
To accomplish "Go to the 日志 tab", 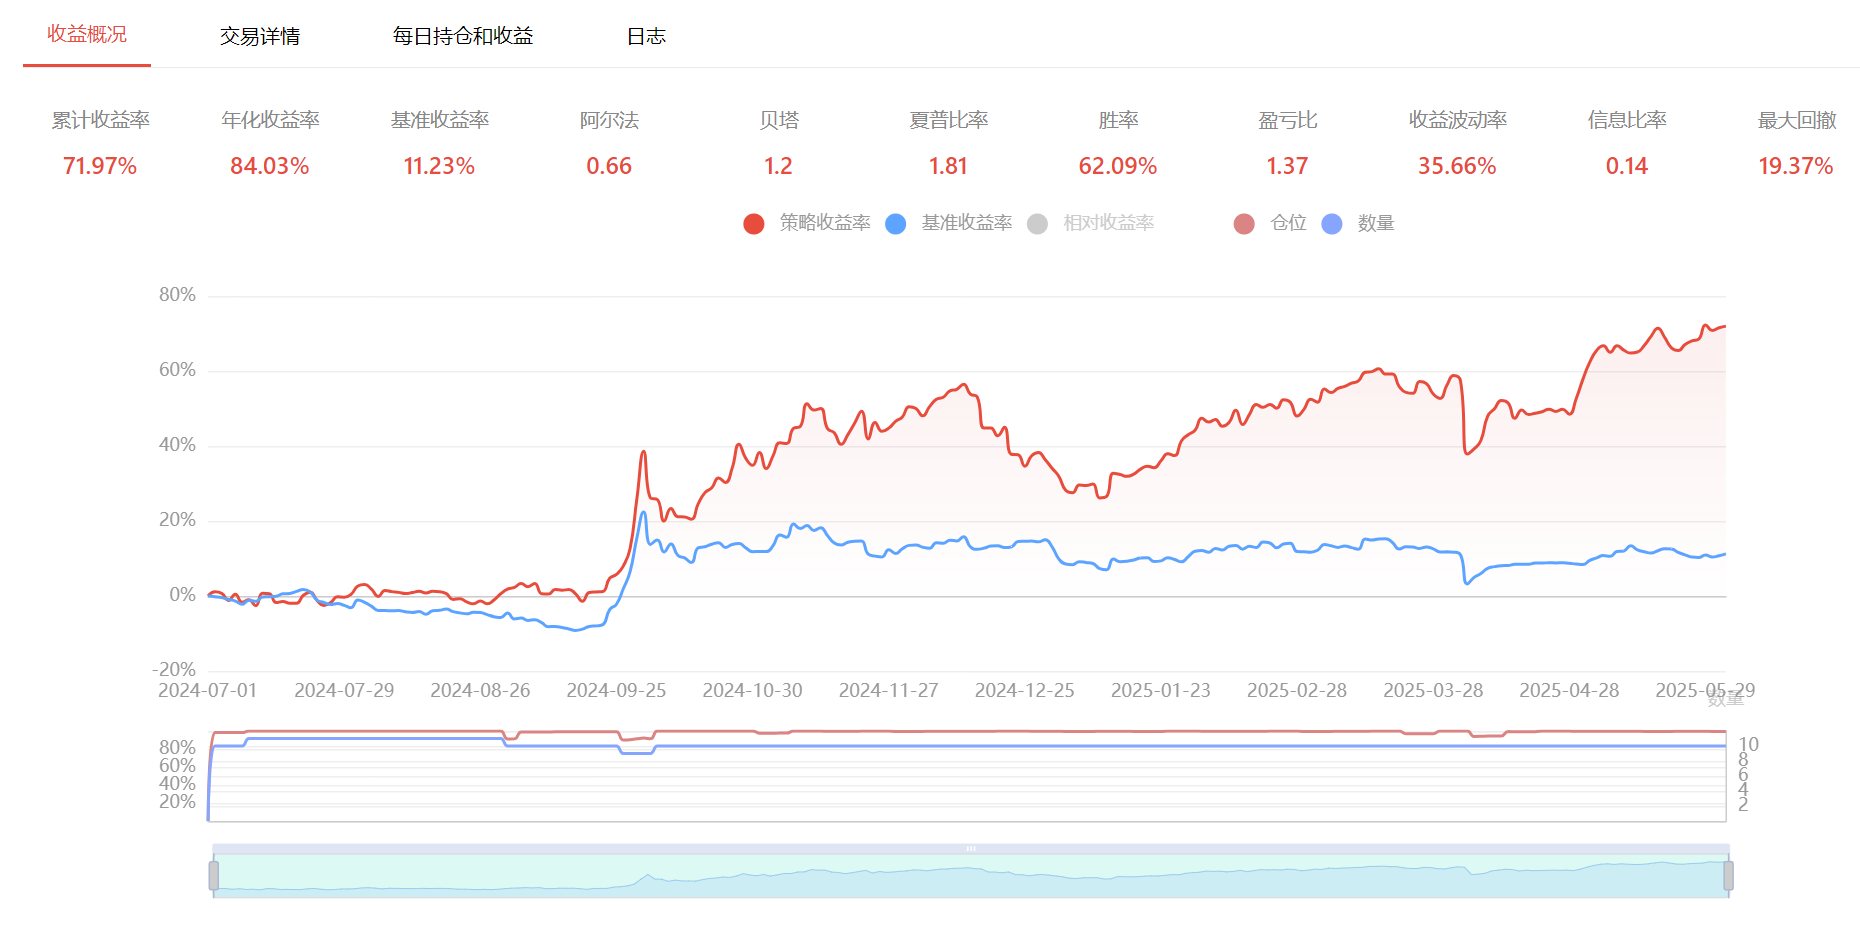I will (x=646, y=36).
